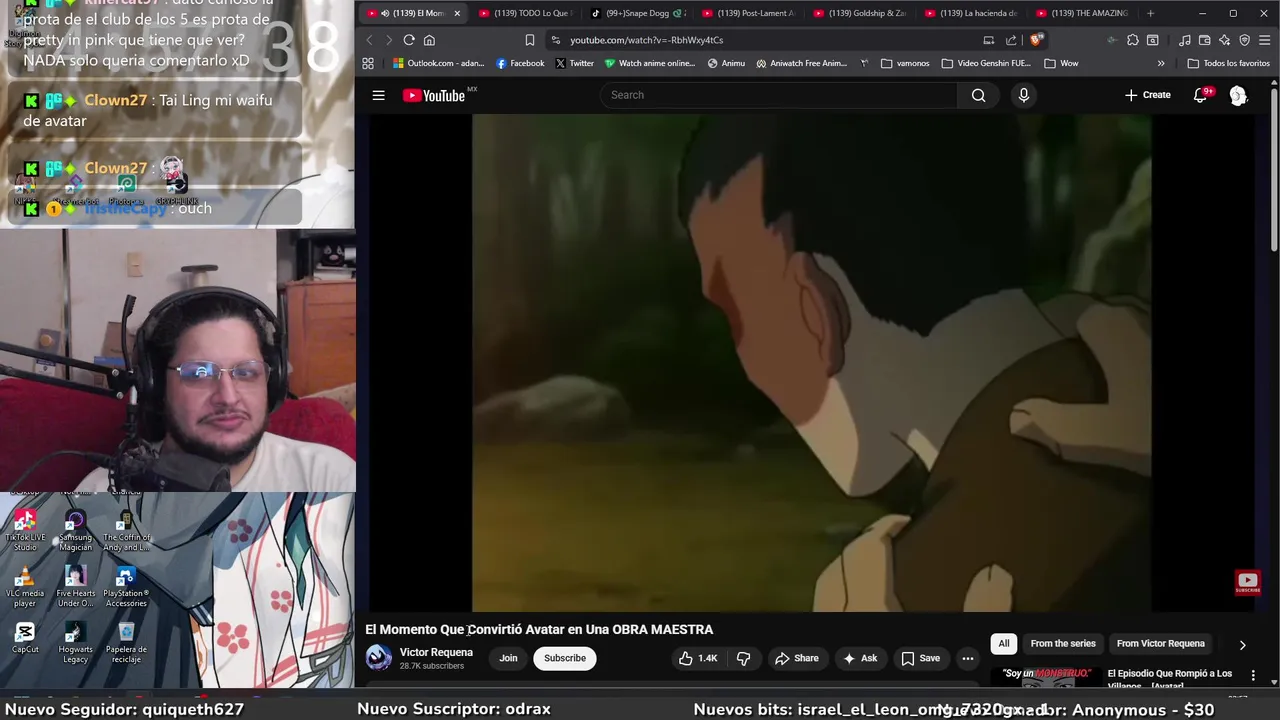Screen dimensions: 1280x720
Task: Expand the Video Genshin FUE bookmarks folder
Action: tap(986, 63)
